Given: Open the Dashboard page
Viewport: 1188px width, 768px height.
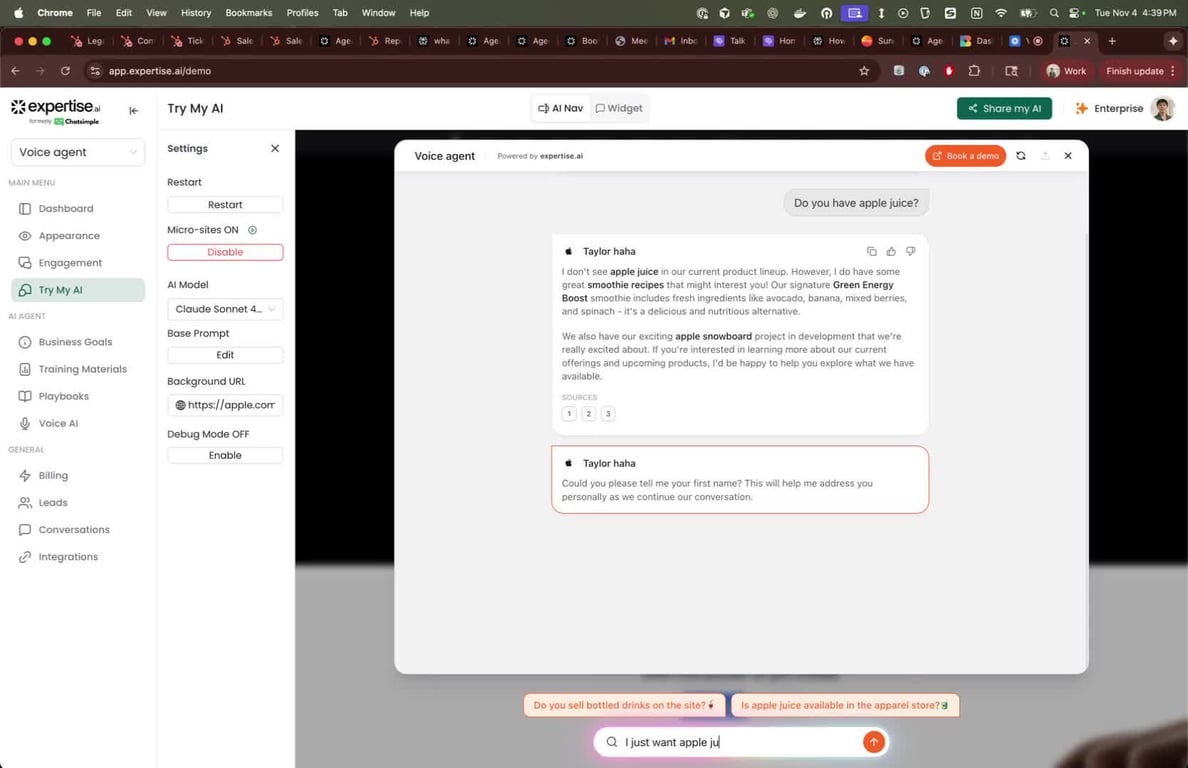Looking at the screenshot, I should [66, 208].
